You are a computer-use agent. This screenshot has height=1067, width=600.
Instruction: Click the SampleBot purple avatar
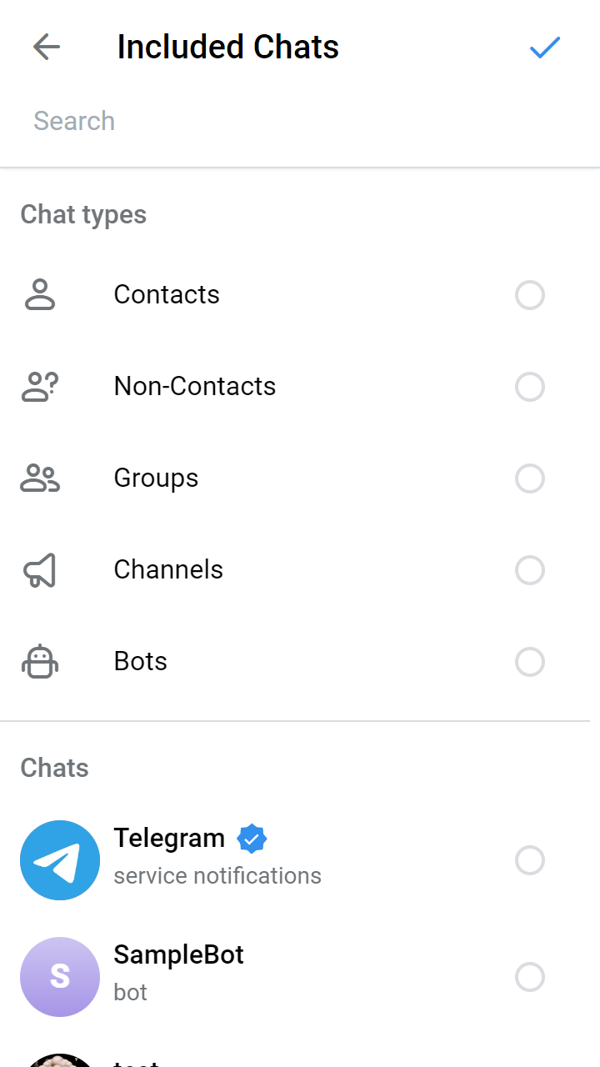pos(60,977)
